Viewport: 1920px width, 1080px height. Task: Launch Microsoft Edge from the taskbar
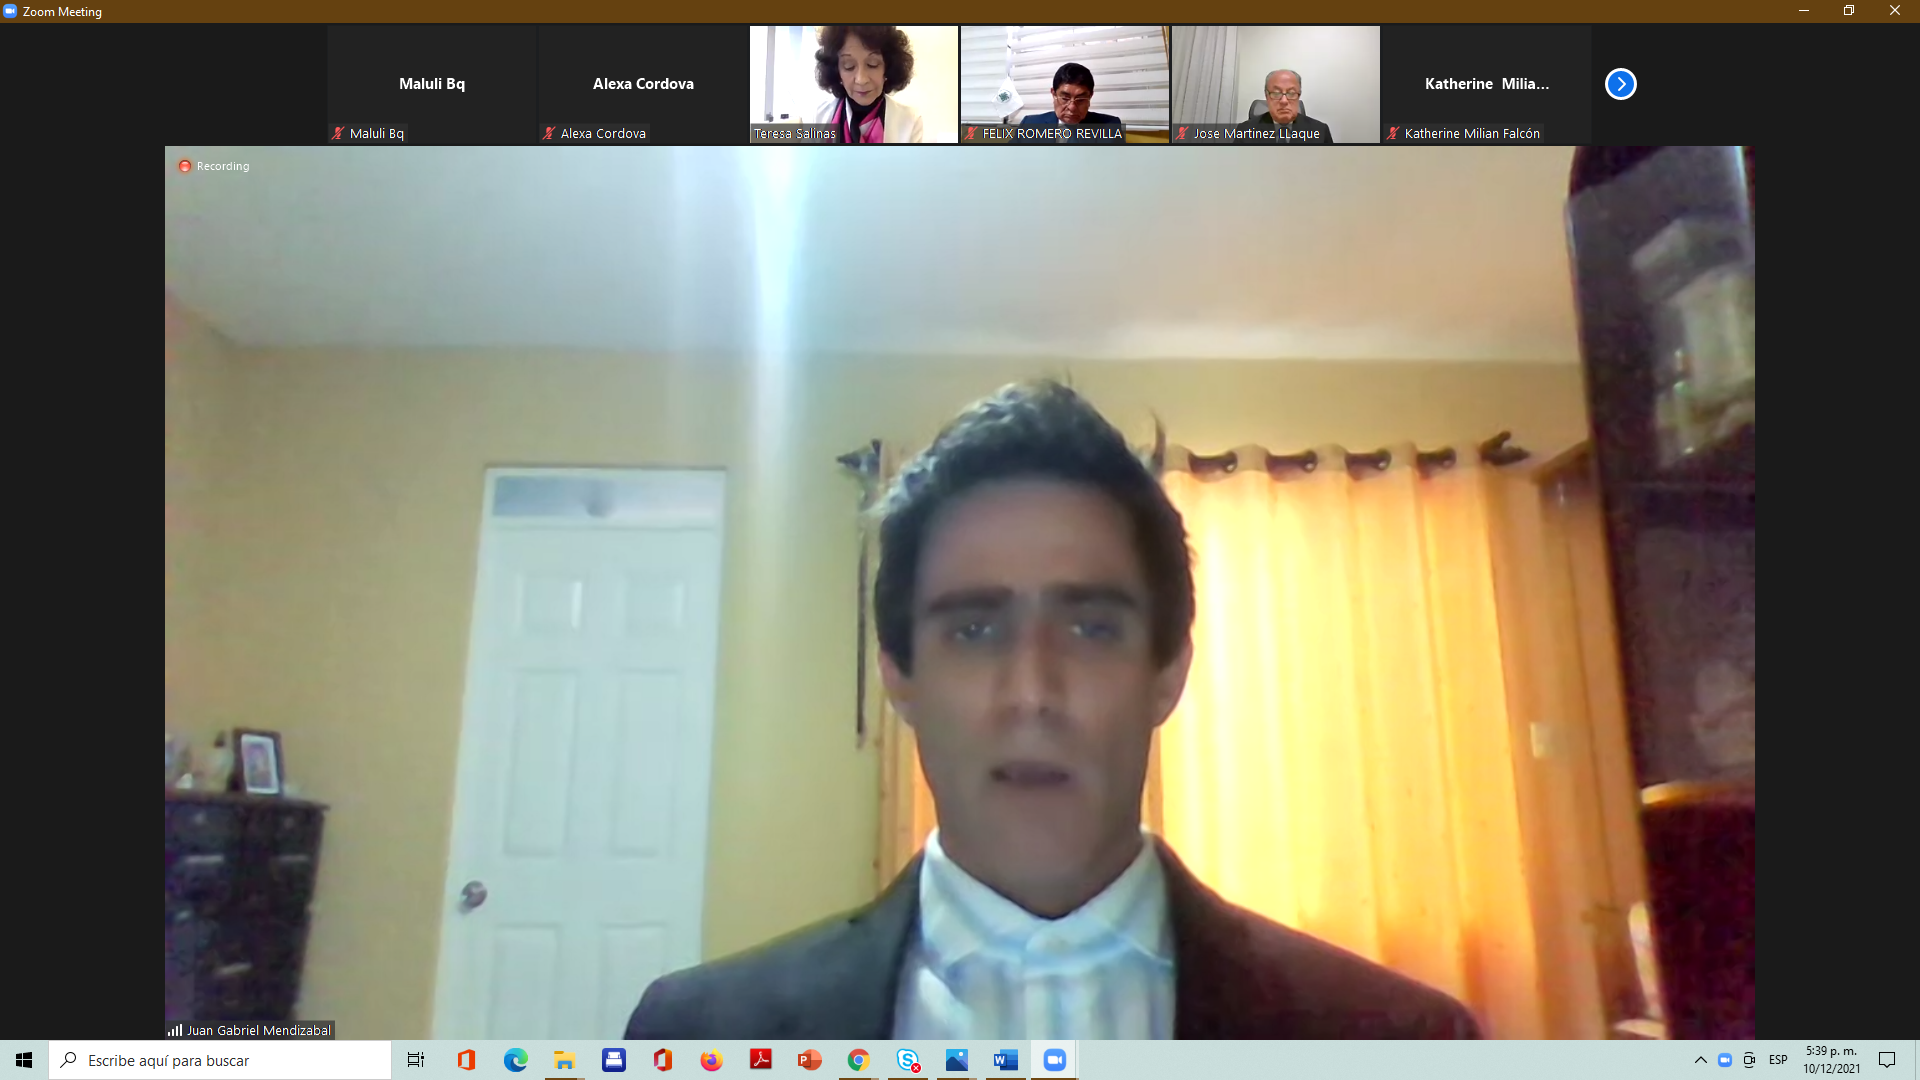[515, 1060]
